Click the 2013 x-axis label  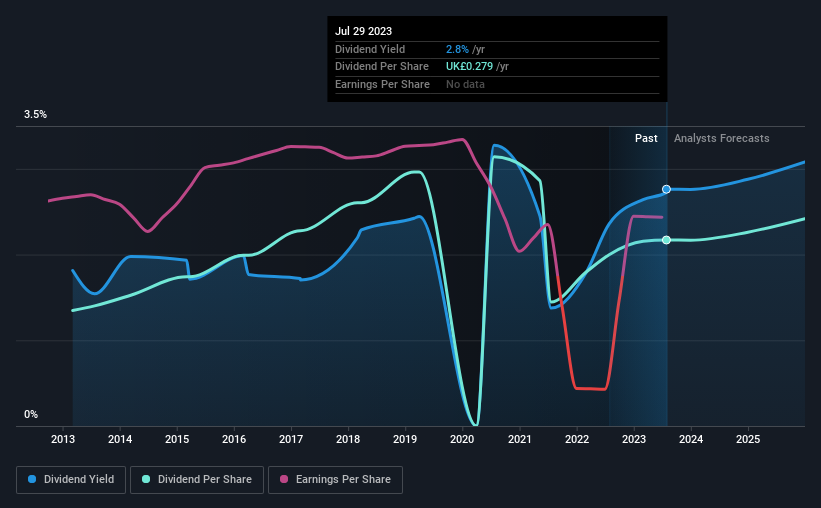coord(63,439)
